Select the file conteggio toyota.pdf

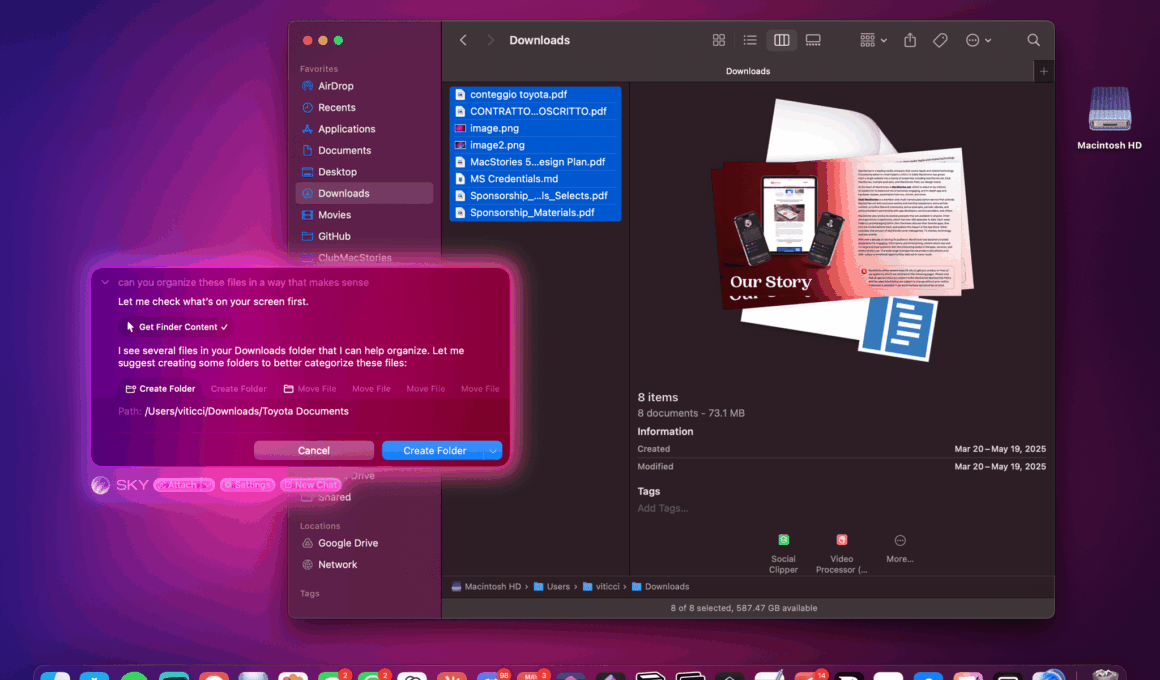click(535, 95)
